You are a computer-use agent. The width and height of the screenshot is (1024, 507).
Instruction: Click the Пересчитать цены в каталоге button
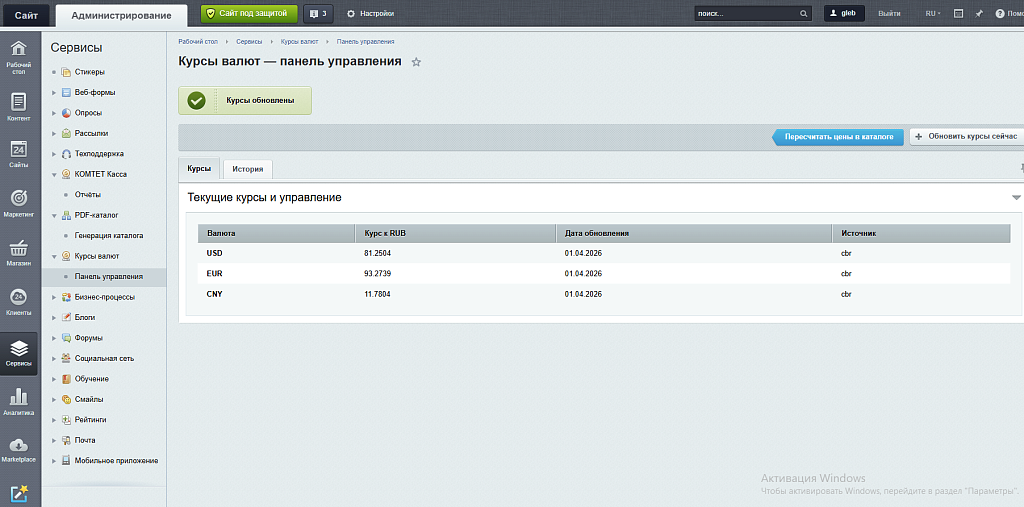tap(838, 136)
